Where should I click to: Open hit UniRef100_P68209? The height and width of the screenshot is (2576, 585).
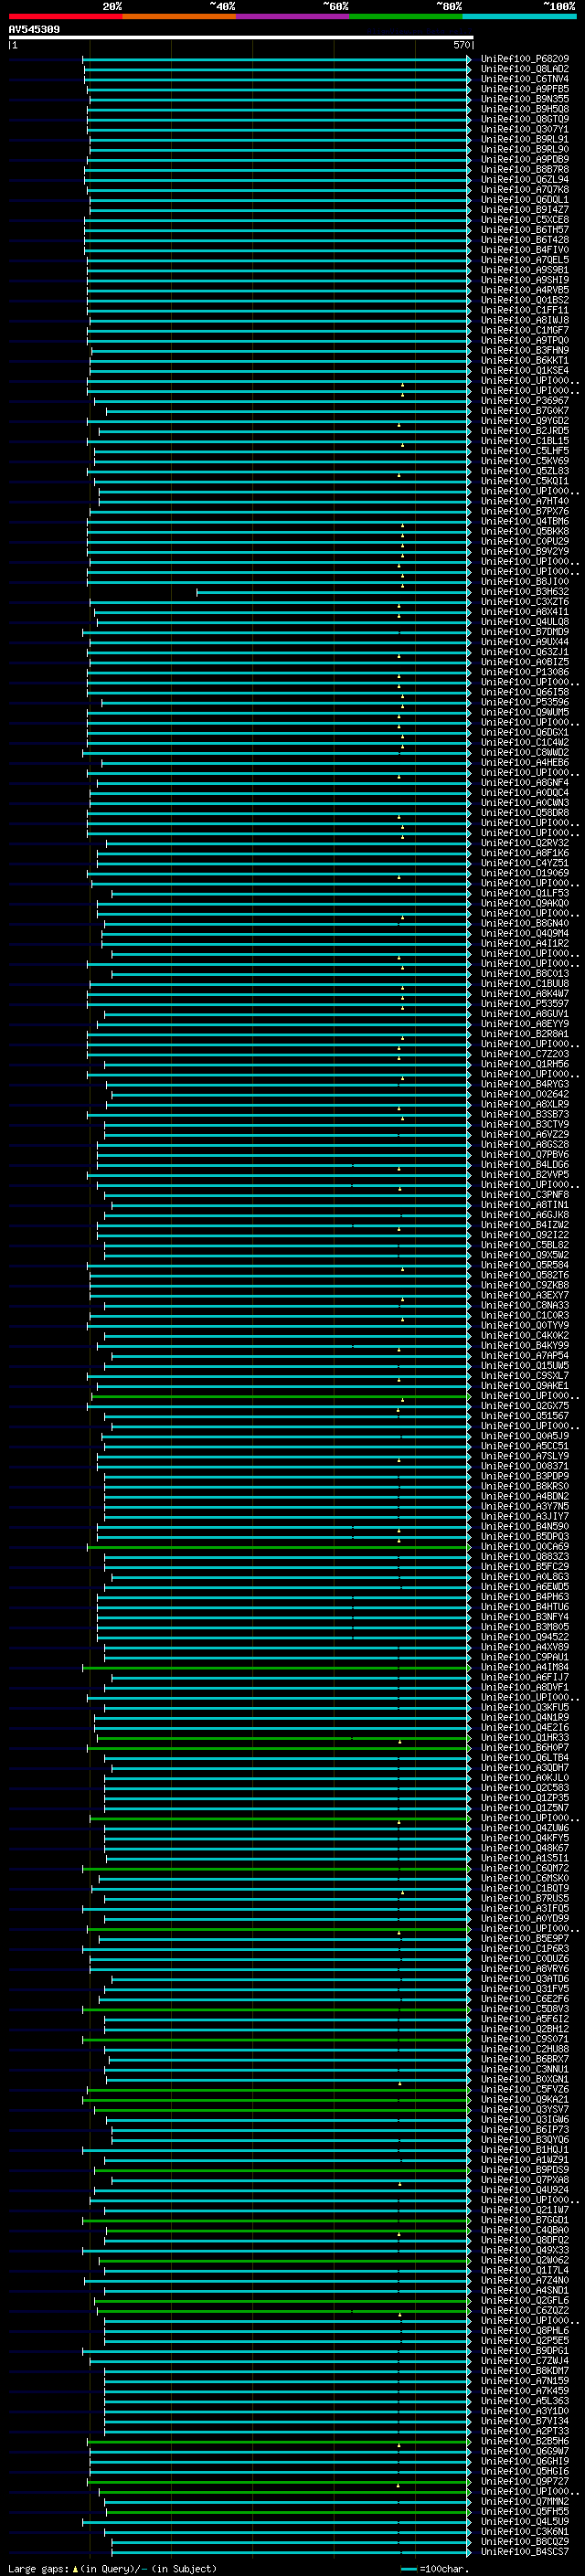point(525,59)
